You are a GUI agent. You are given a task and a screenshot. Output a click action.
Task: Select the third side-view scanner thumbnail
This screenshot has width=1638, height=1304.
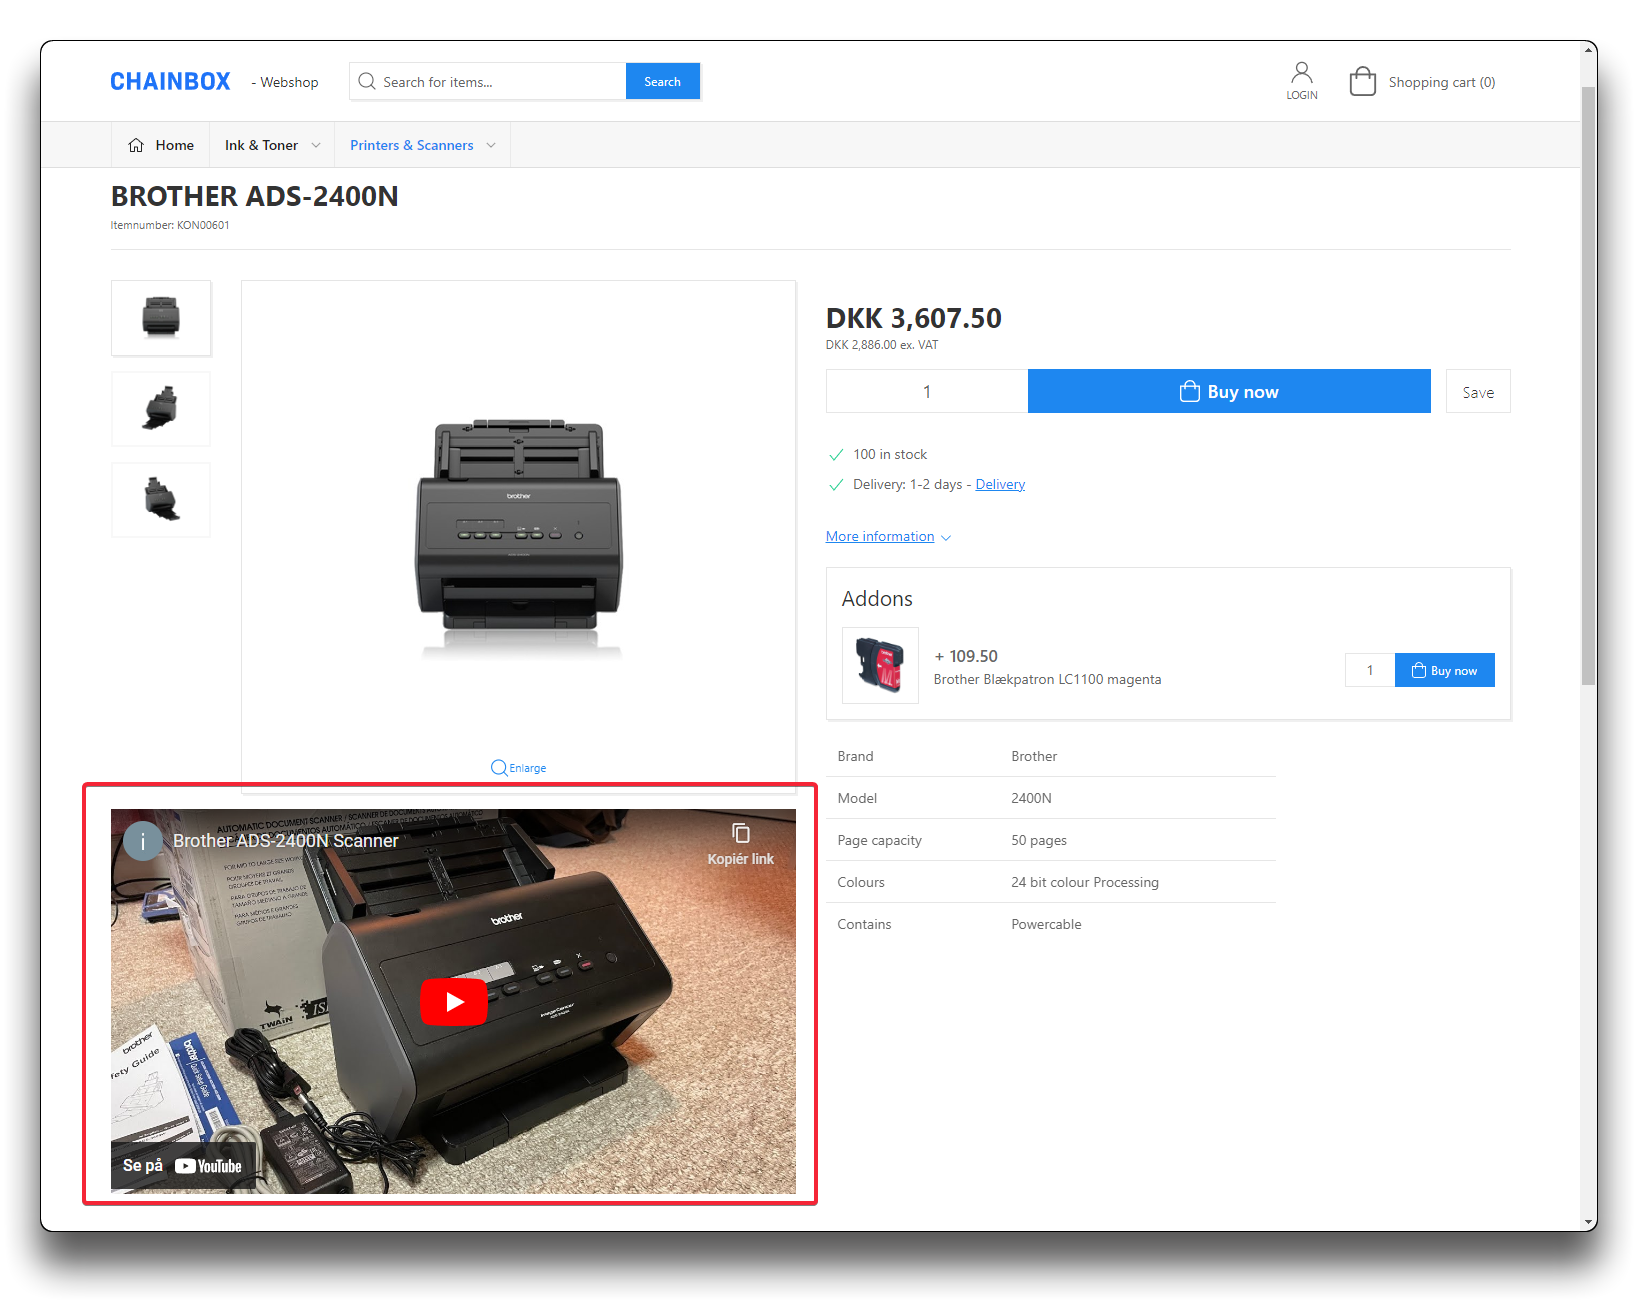[161, 500]
